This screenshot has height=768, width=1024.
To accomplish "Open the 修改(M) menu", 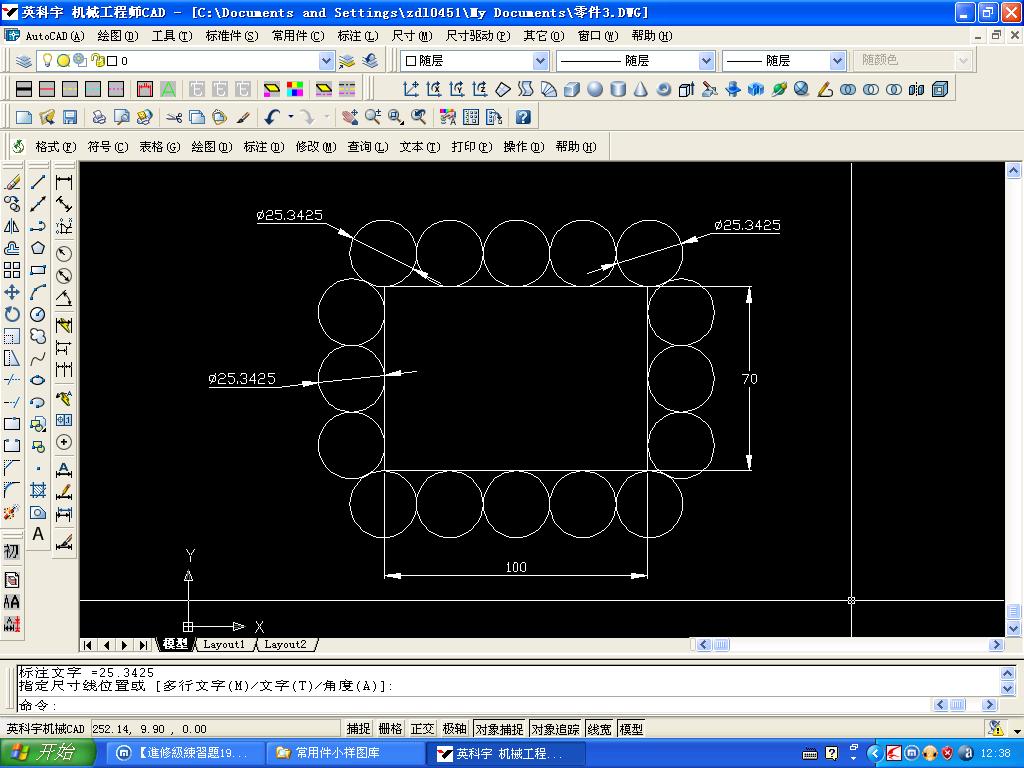I will pyautogui.click(x=315, y=146).
